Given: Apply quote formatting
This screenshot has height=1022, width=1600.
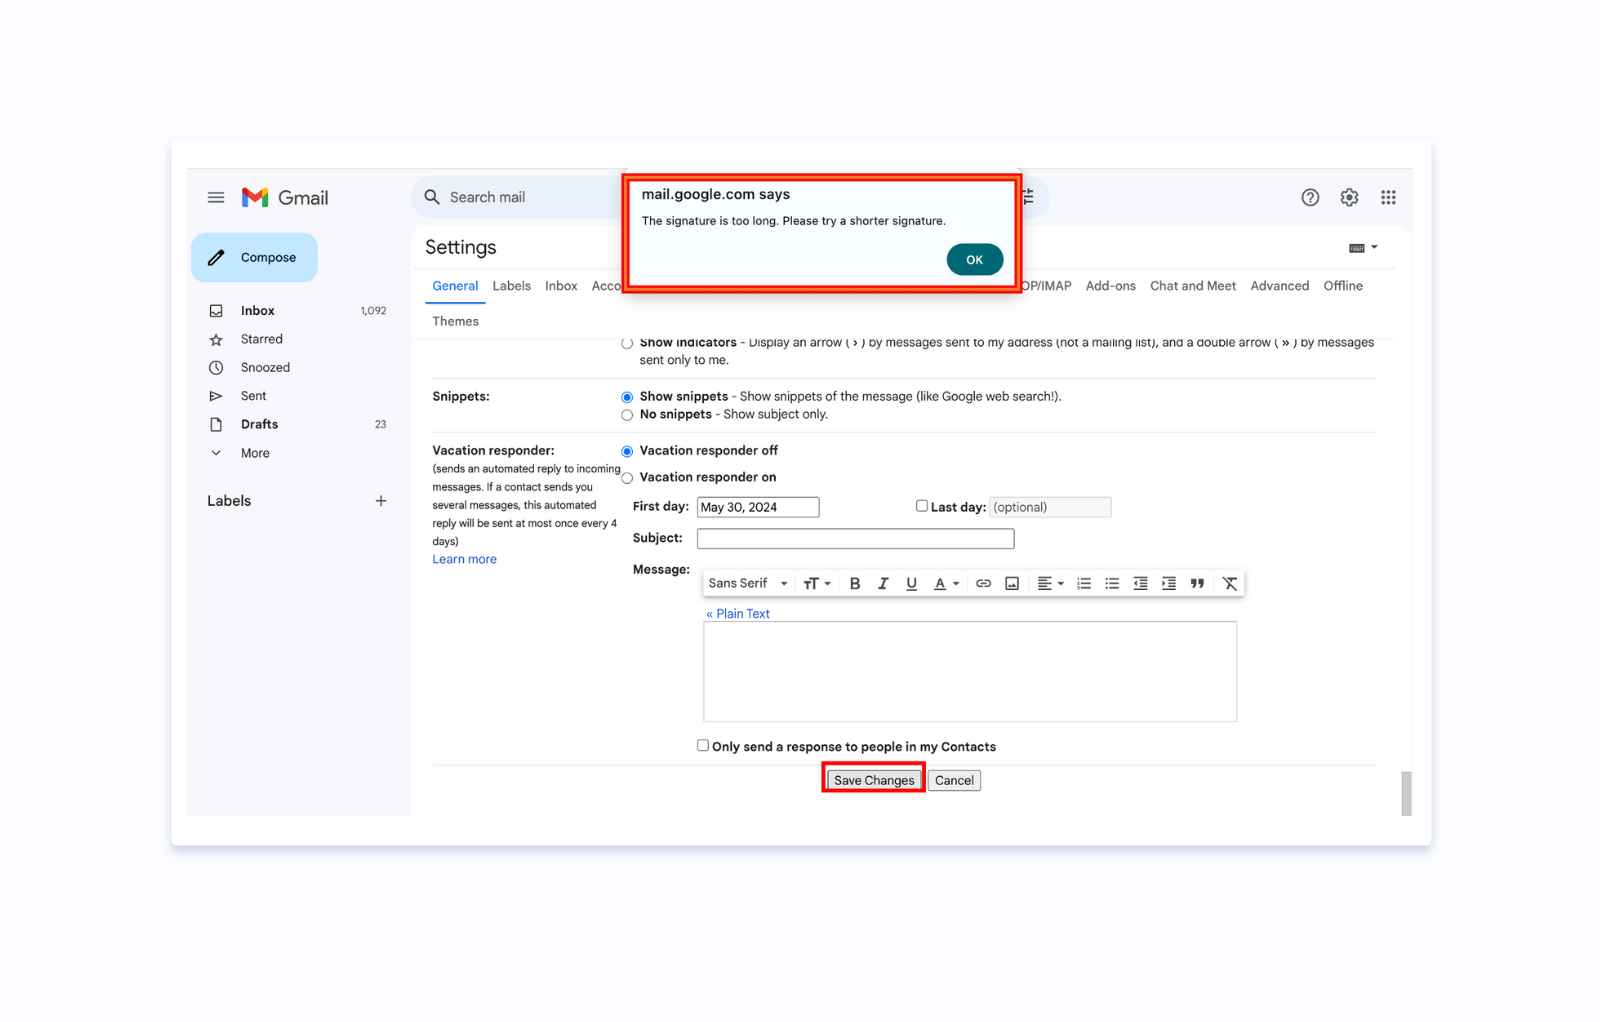Looking at the screenshot, I should [x=1197, y=584].
